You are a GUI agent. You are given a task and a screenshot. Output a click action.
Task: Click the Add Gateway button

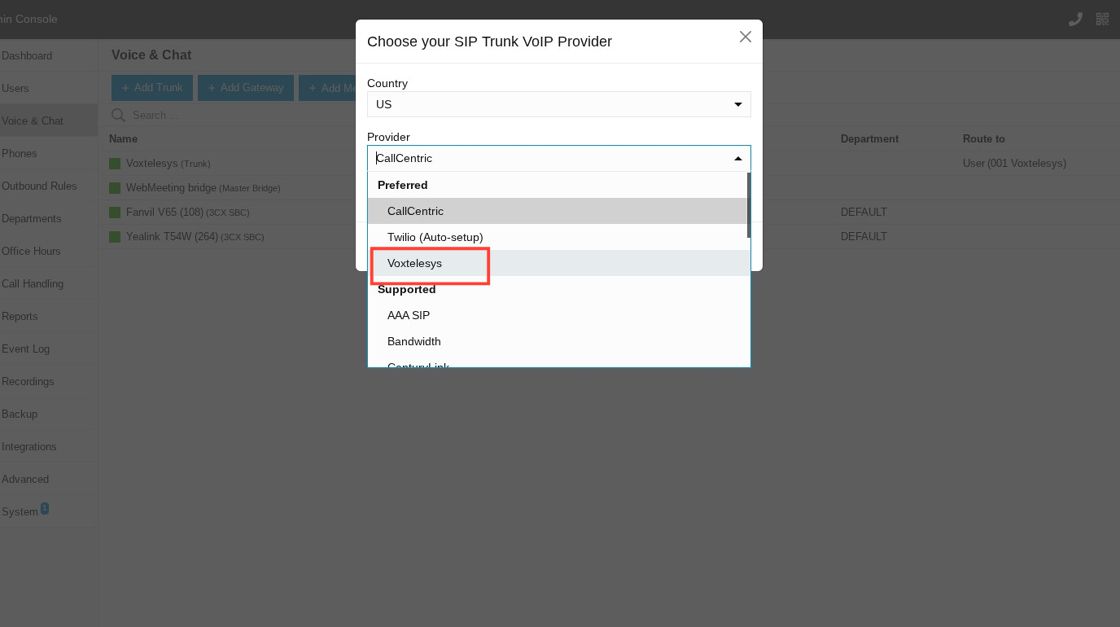246,88
